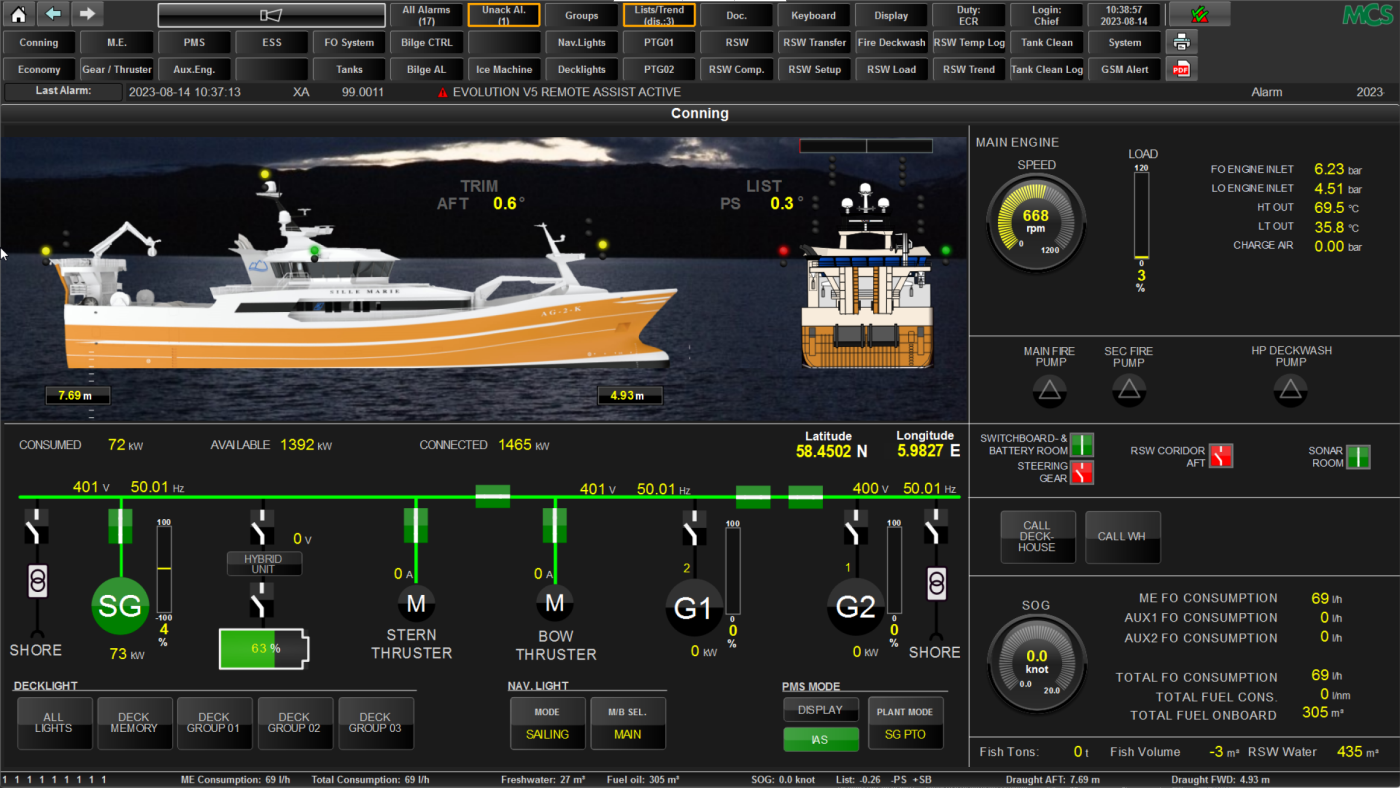The height and width of the screenshot is (788, 1400).
Task: Toggle the stern thruster breaker
Action: (415, 525)
